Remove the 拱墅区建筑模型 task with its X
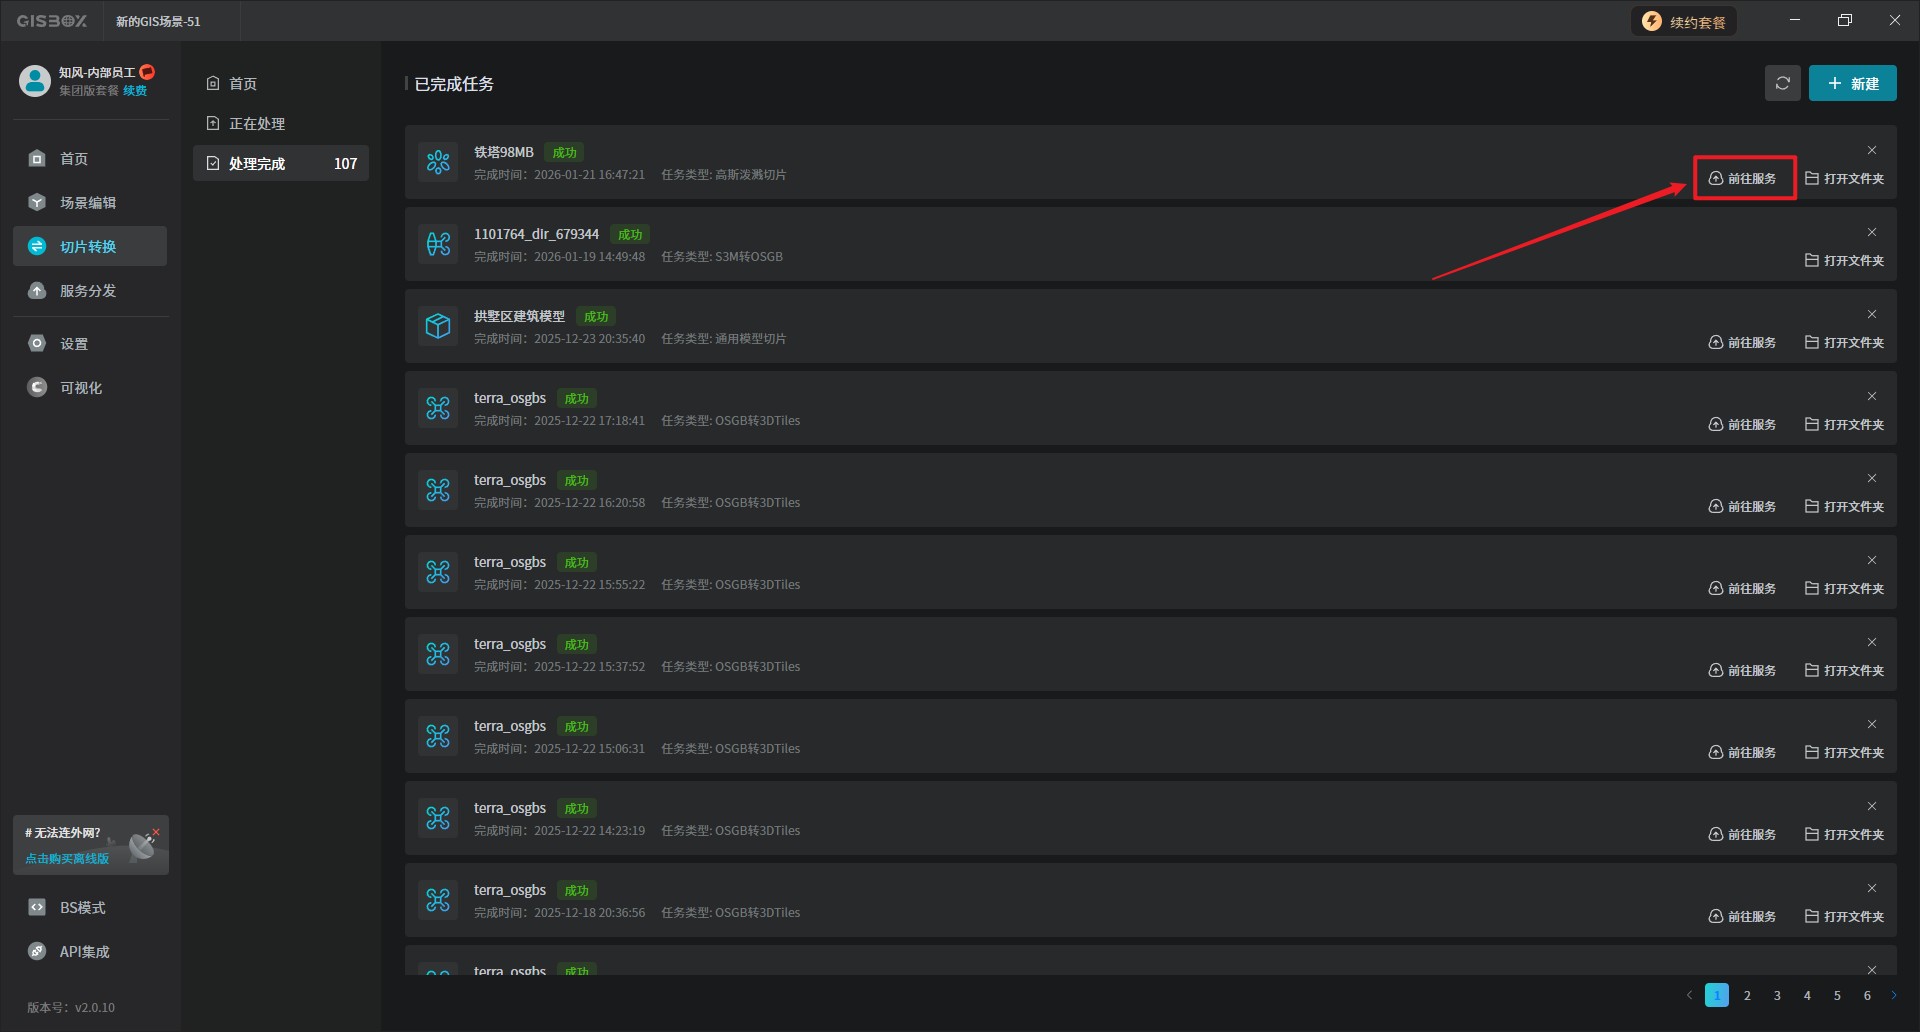Viewport: 1920px width, 1032px height. coord(1871,315)
